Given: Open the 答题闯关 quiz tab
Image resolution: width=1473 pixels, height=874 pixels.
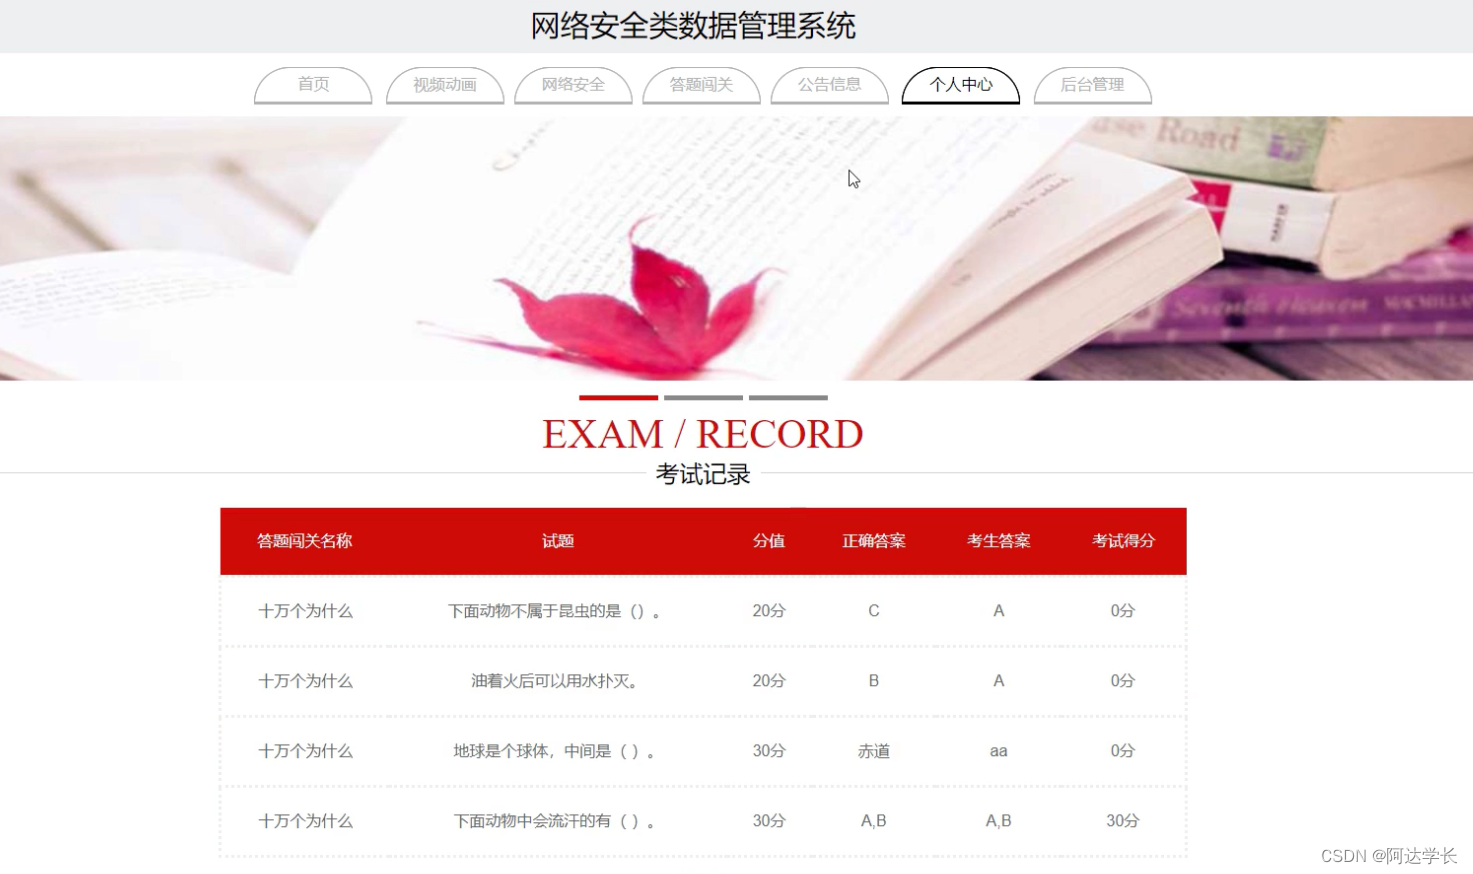Looking at the screenshot, I should click(701, 85).
